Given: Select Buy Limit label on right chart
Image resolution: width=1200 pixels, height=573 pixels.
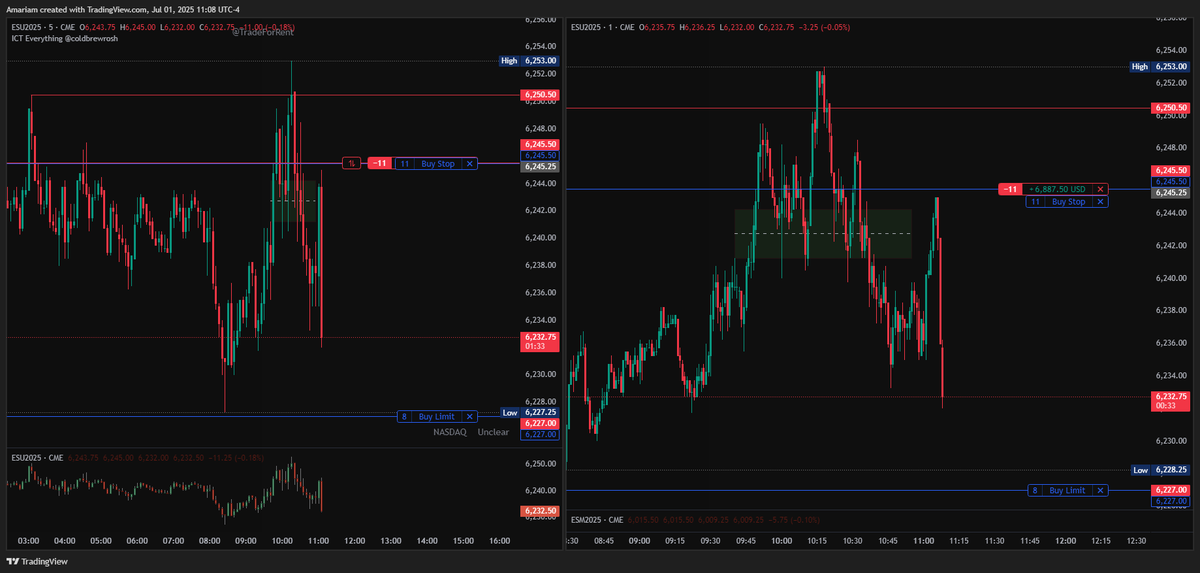Looking at the screenshot, I should pyautogui.click(x=1069, y=491).
